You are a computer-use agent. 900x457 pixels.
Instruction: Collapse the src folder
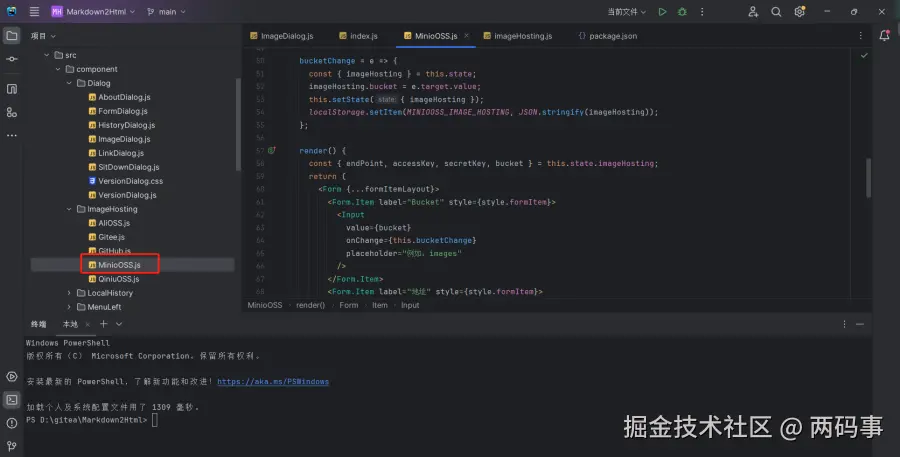click(46, 55)
